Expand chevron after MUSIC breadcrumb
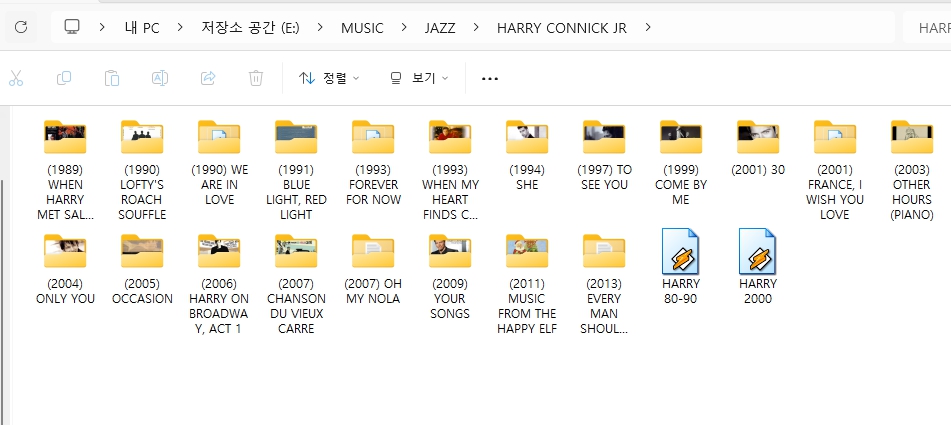 click(x=403, y=27)
